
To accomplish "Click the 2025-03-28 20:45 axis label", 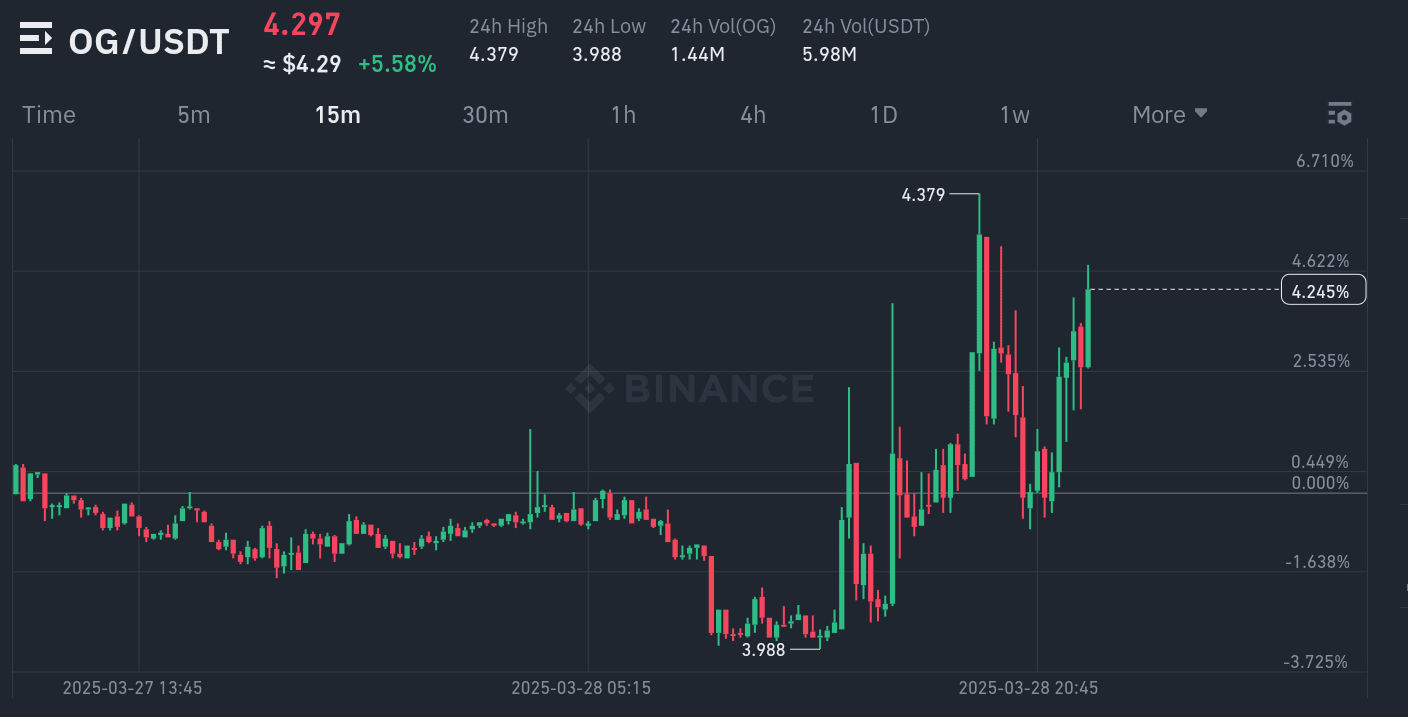I will coord(1027,688).
